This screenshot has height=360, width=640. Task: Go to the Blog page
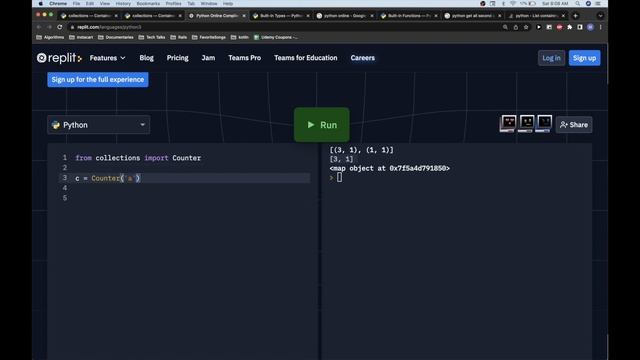point(147,58)
